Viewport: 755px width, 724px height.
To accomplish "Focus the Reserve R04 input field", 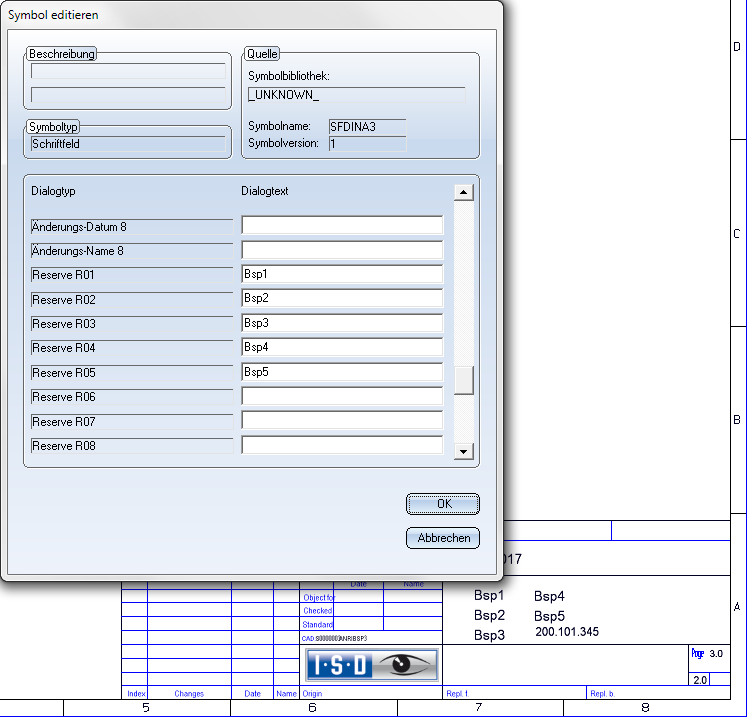I will pos(342,347).
